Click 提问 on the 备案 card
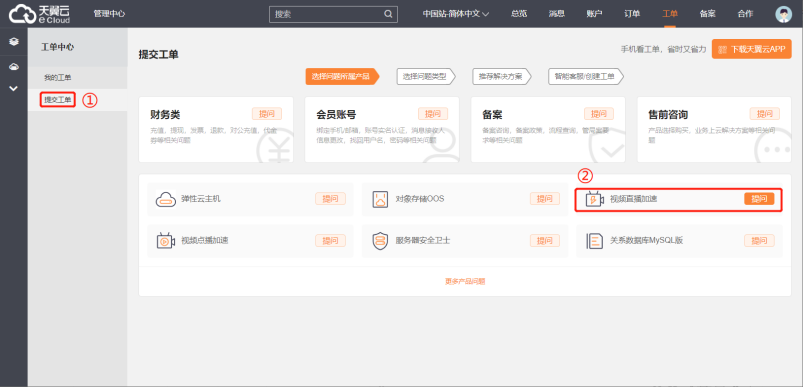The image size is (804, 387). (599, 114)
